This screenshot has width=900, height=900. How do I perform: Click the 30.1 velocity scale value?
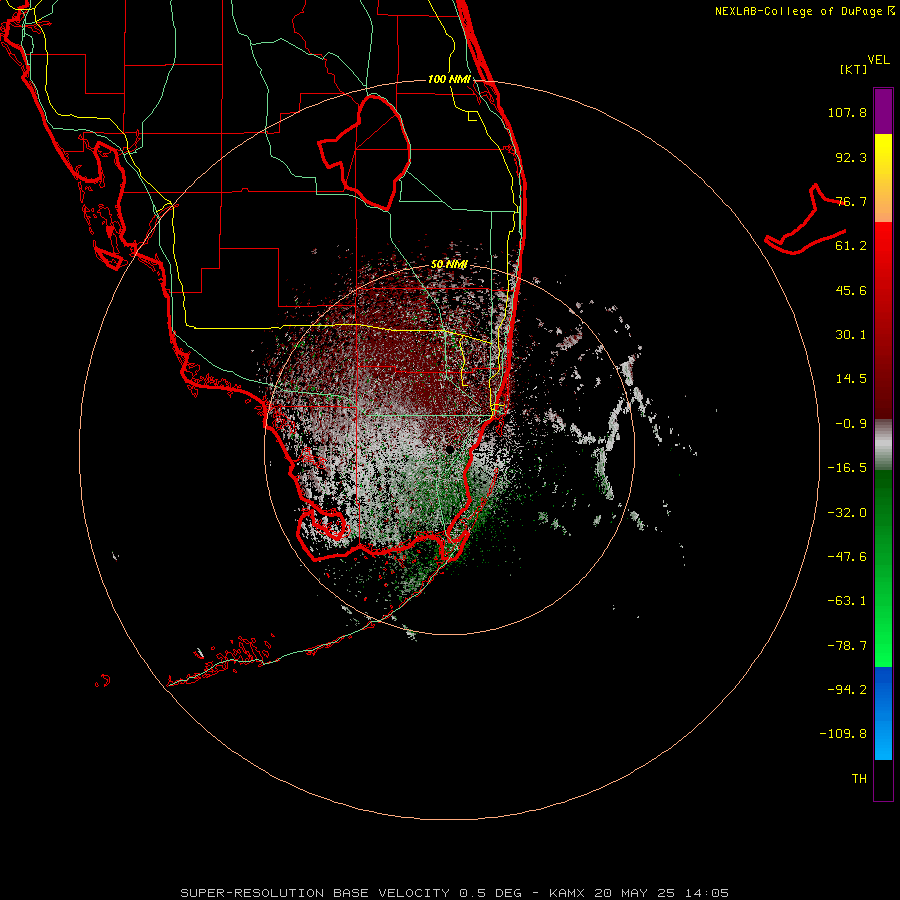851,335
